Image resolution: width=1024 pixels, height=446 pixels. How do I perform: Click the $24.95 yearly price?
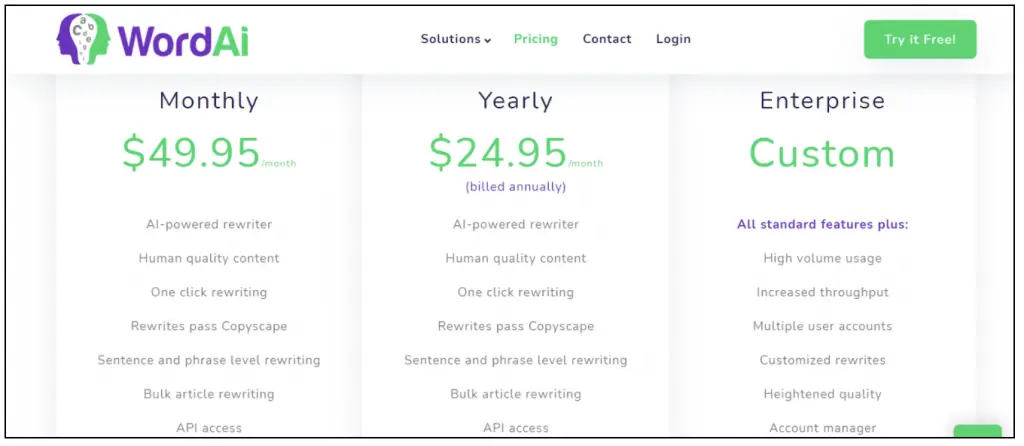499,152
